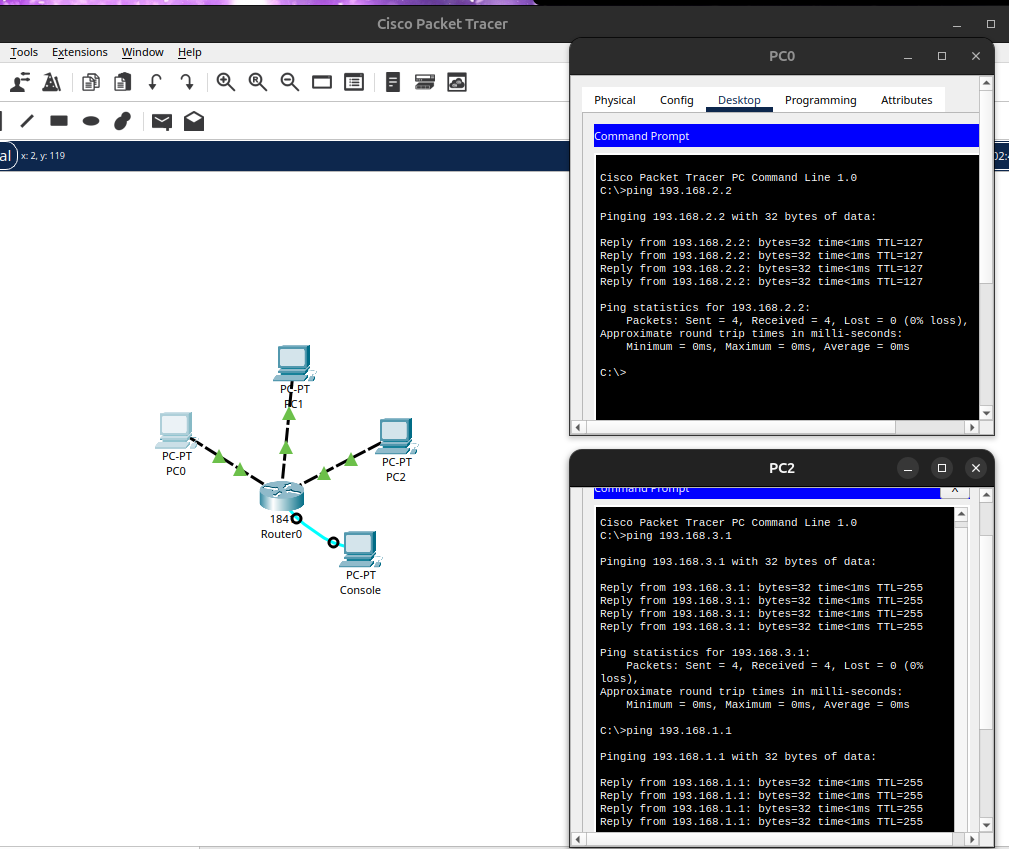
Task: Reset workspace zoom level
Action: (257, 82)
